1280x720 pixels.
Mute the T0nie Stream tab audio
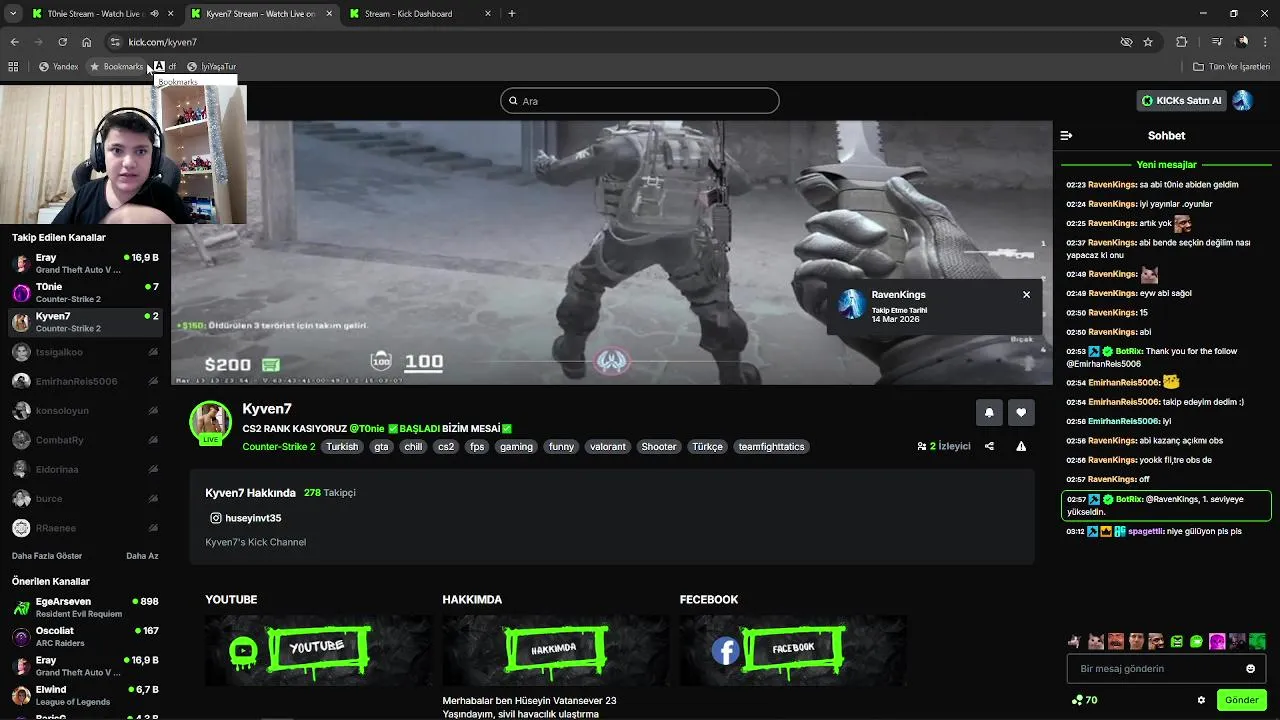(154, 14)
